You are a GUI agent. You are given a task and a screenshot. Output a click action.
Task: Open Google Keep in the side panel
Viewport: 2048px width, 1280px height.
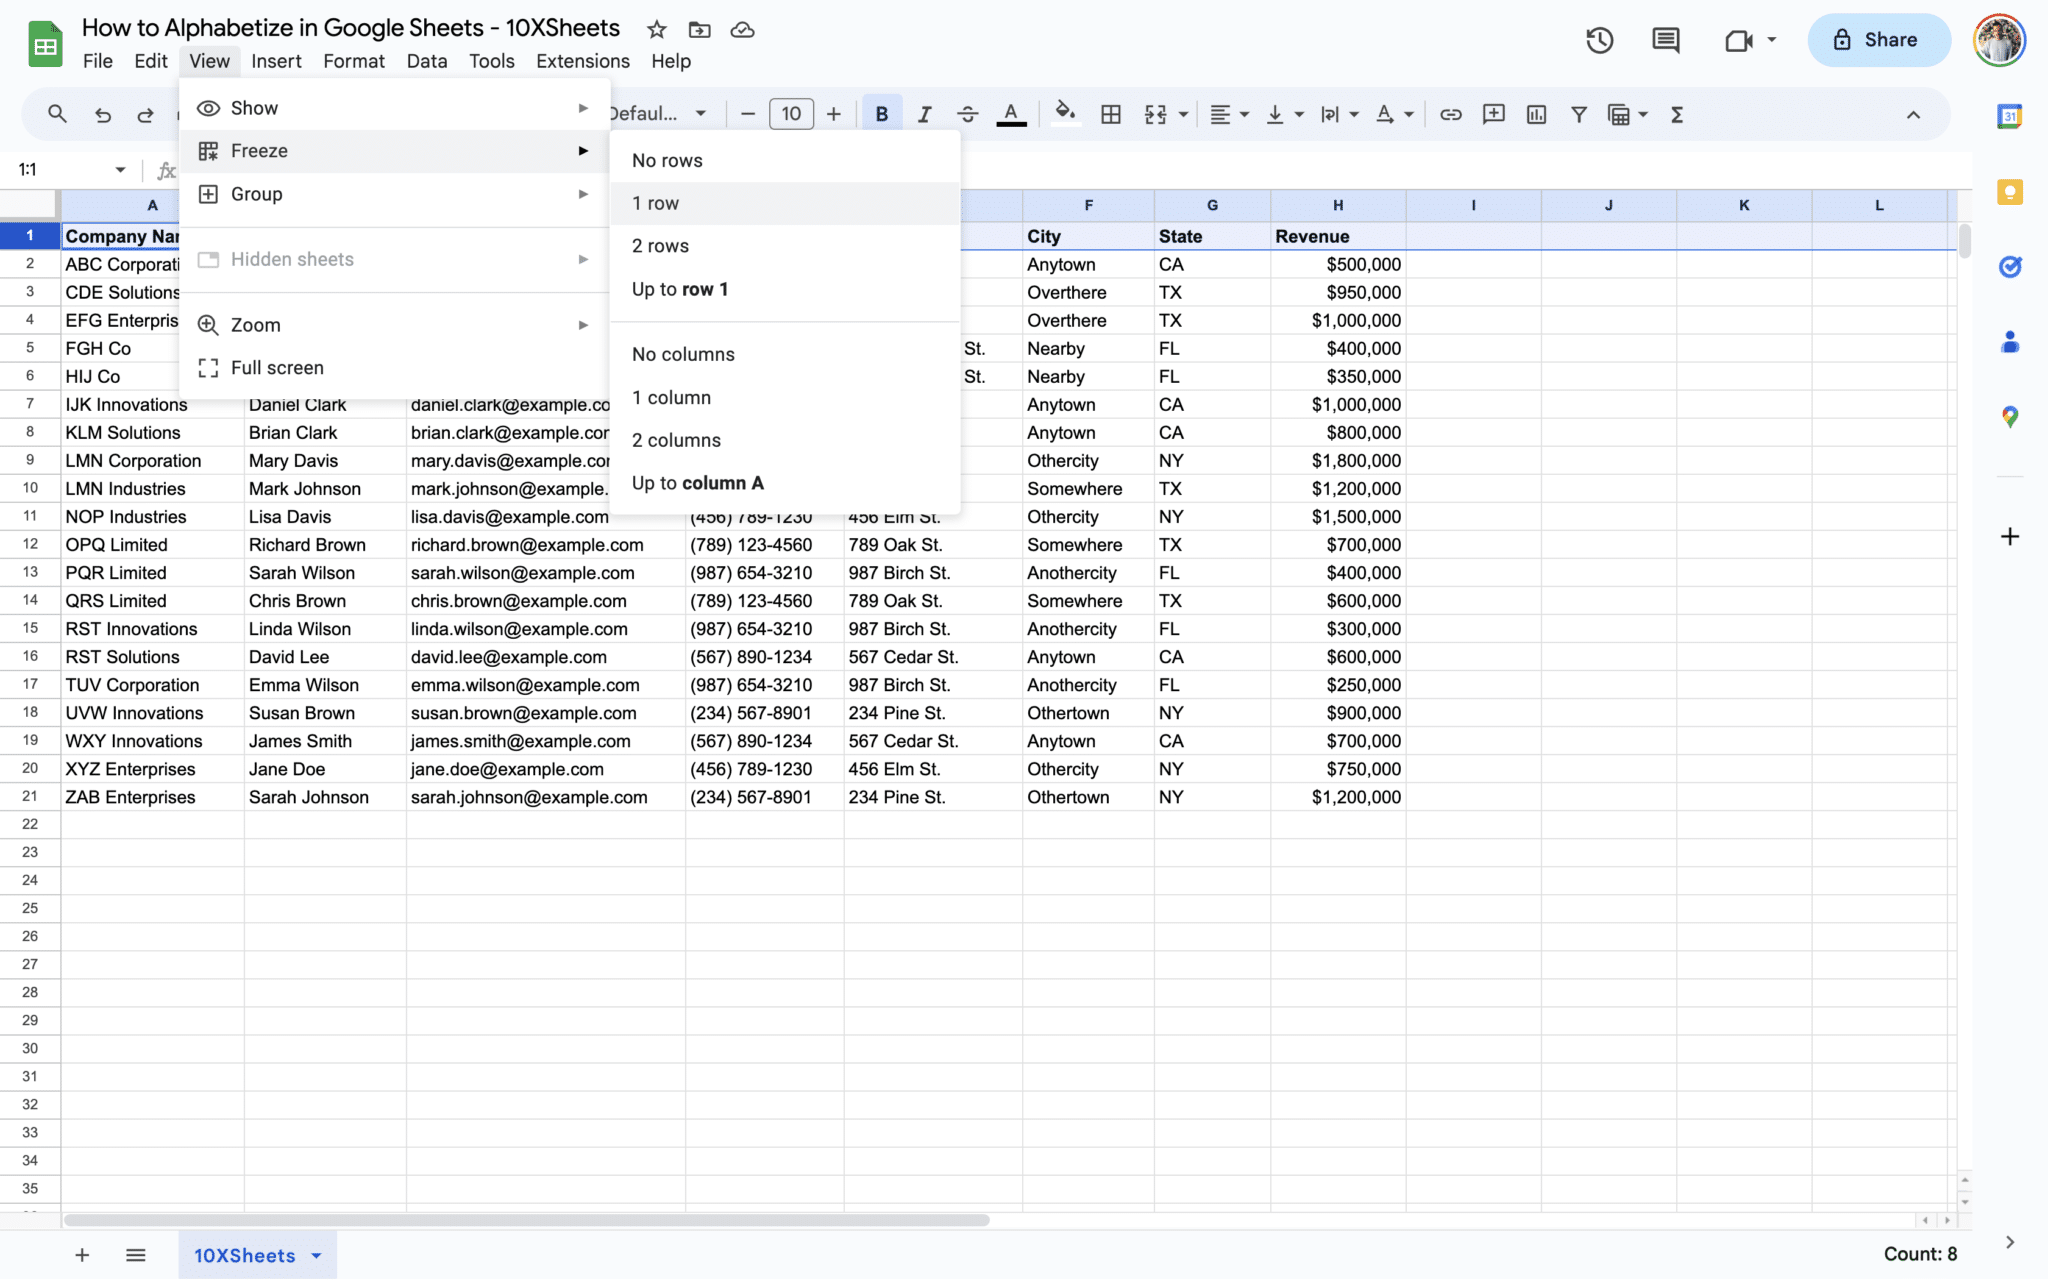(2009, 192)
